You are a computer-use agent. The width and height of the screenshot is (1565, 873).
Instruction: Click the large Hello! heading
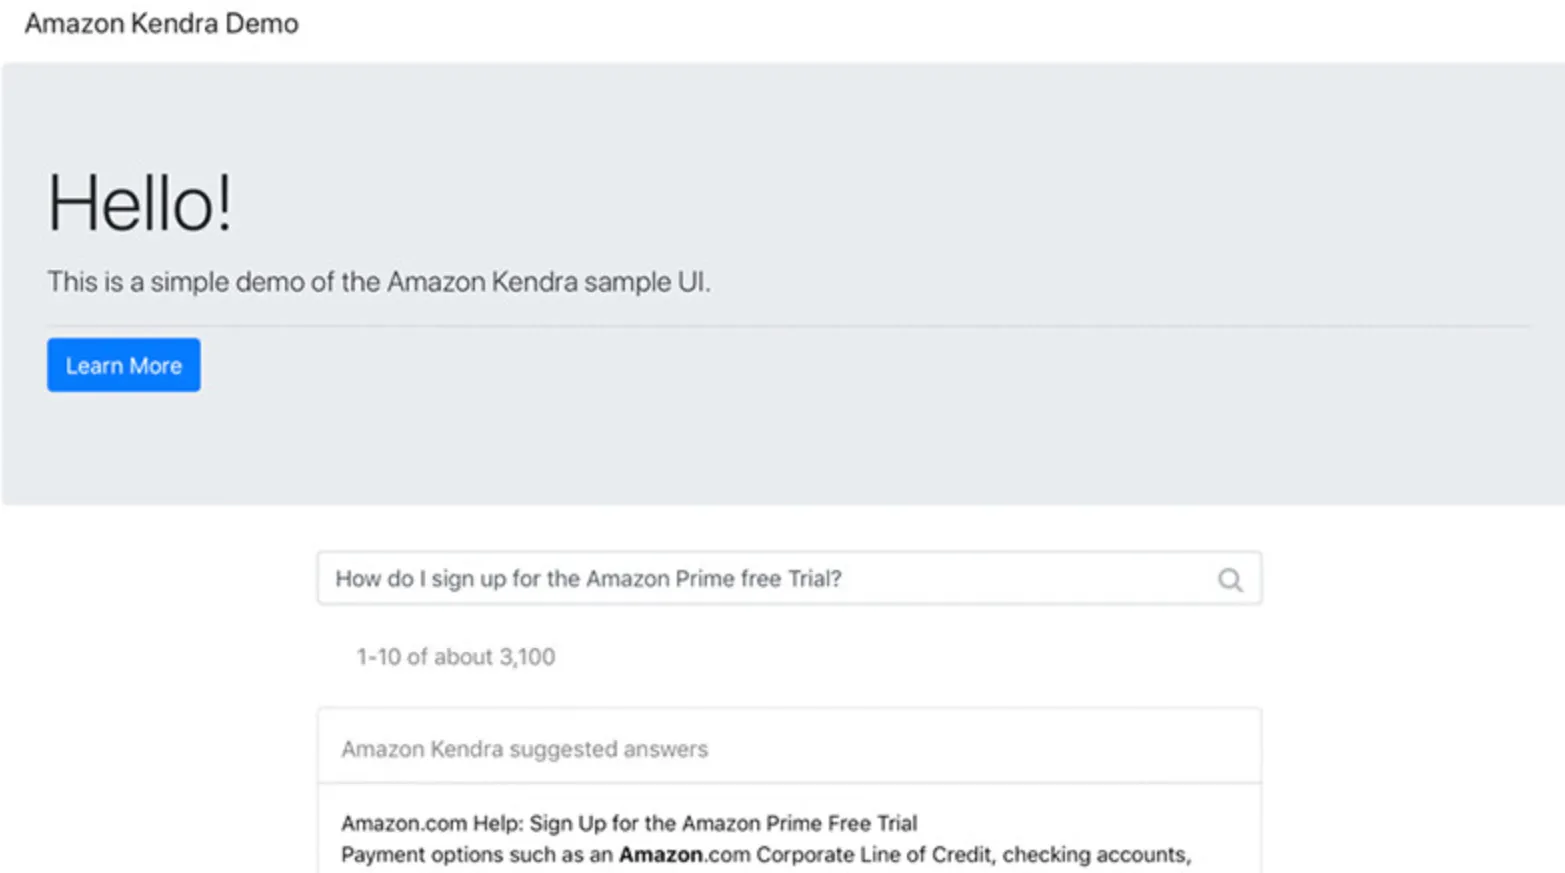140,204
